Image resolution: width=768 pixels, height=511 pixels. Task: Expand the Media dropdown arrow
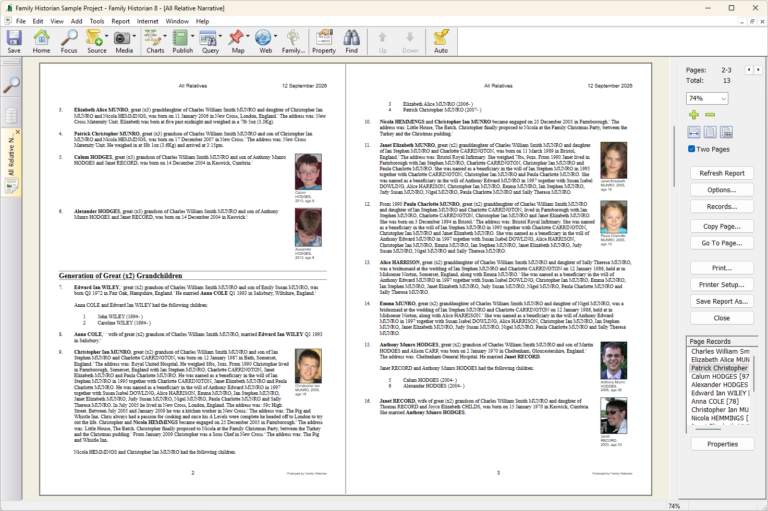point(134,36)
